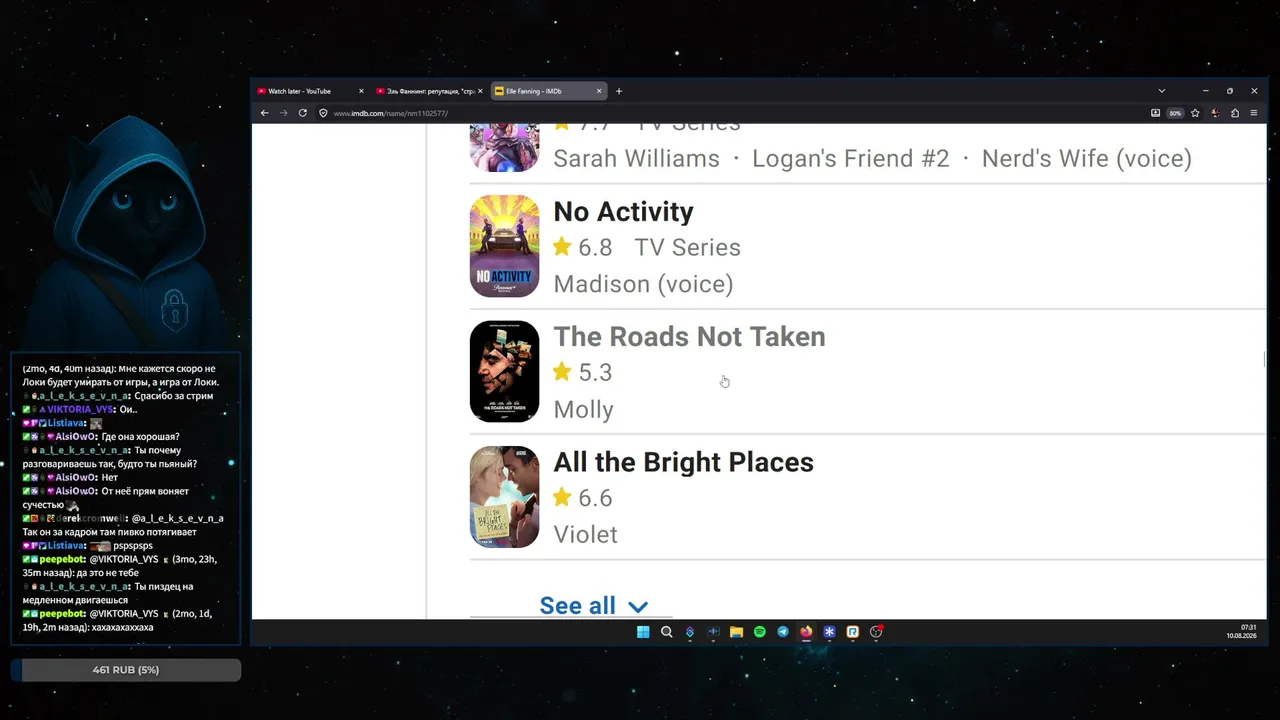The width and height of the screenshot is (1280, 720).
Task: Click the No Activity poster
Action: tap(504, 246)
